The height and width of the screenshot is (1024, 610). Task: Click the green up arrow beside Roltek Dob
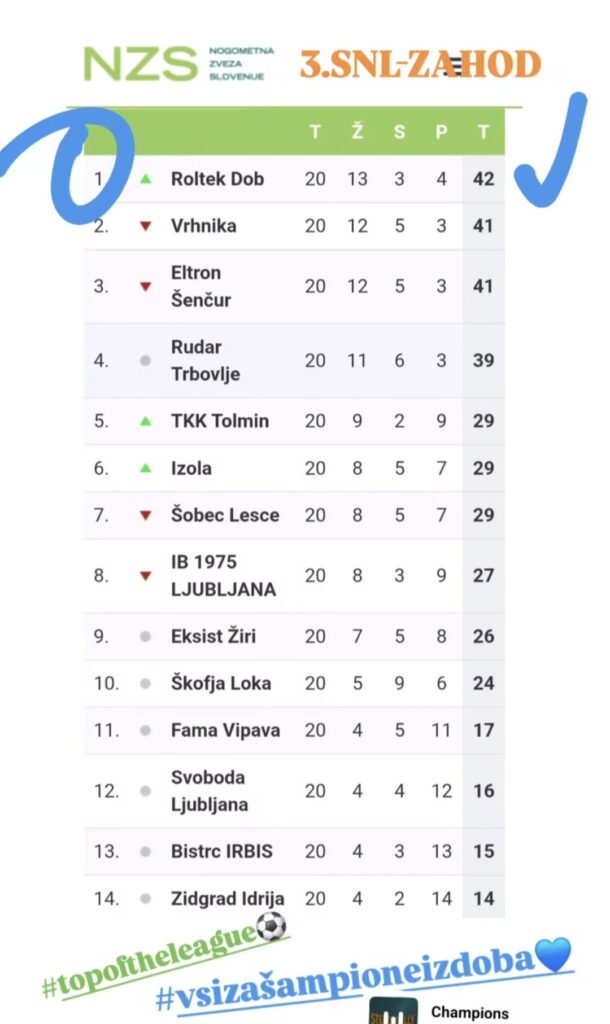click(146, 179)
